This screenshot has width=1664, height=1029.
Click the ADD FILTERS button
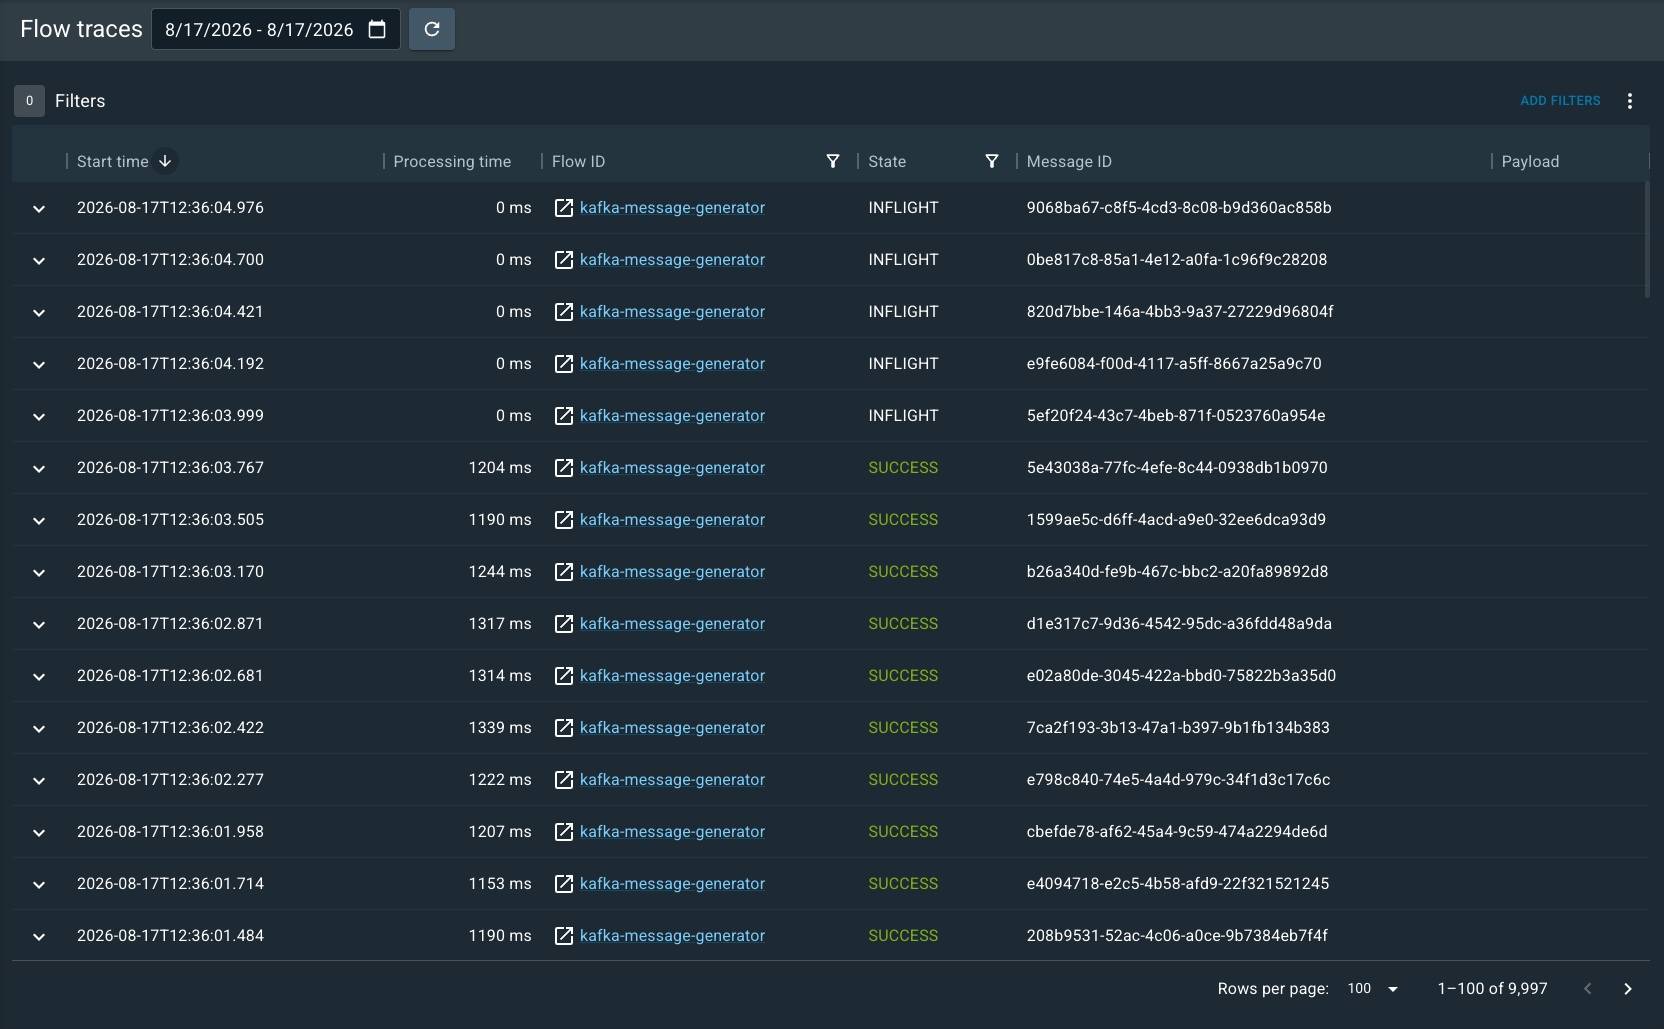[1560, 101]
